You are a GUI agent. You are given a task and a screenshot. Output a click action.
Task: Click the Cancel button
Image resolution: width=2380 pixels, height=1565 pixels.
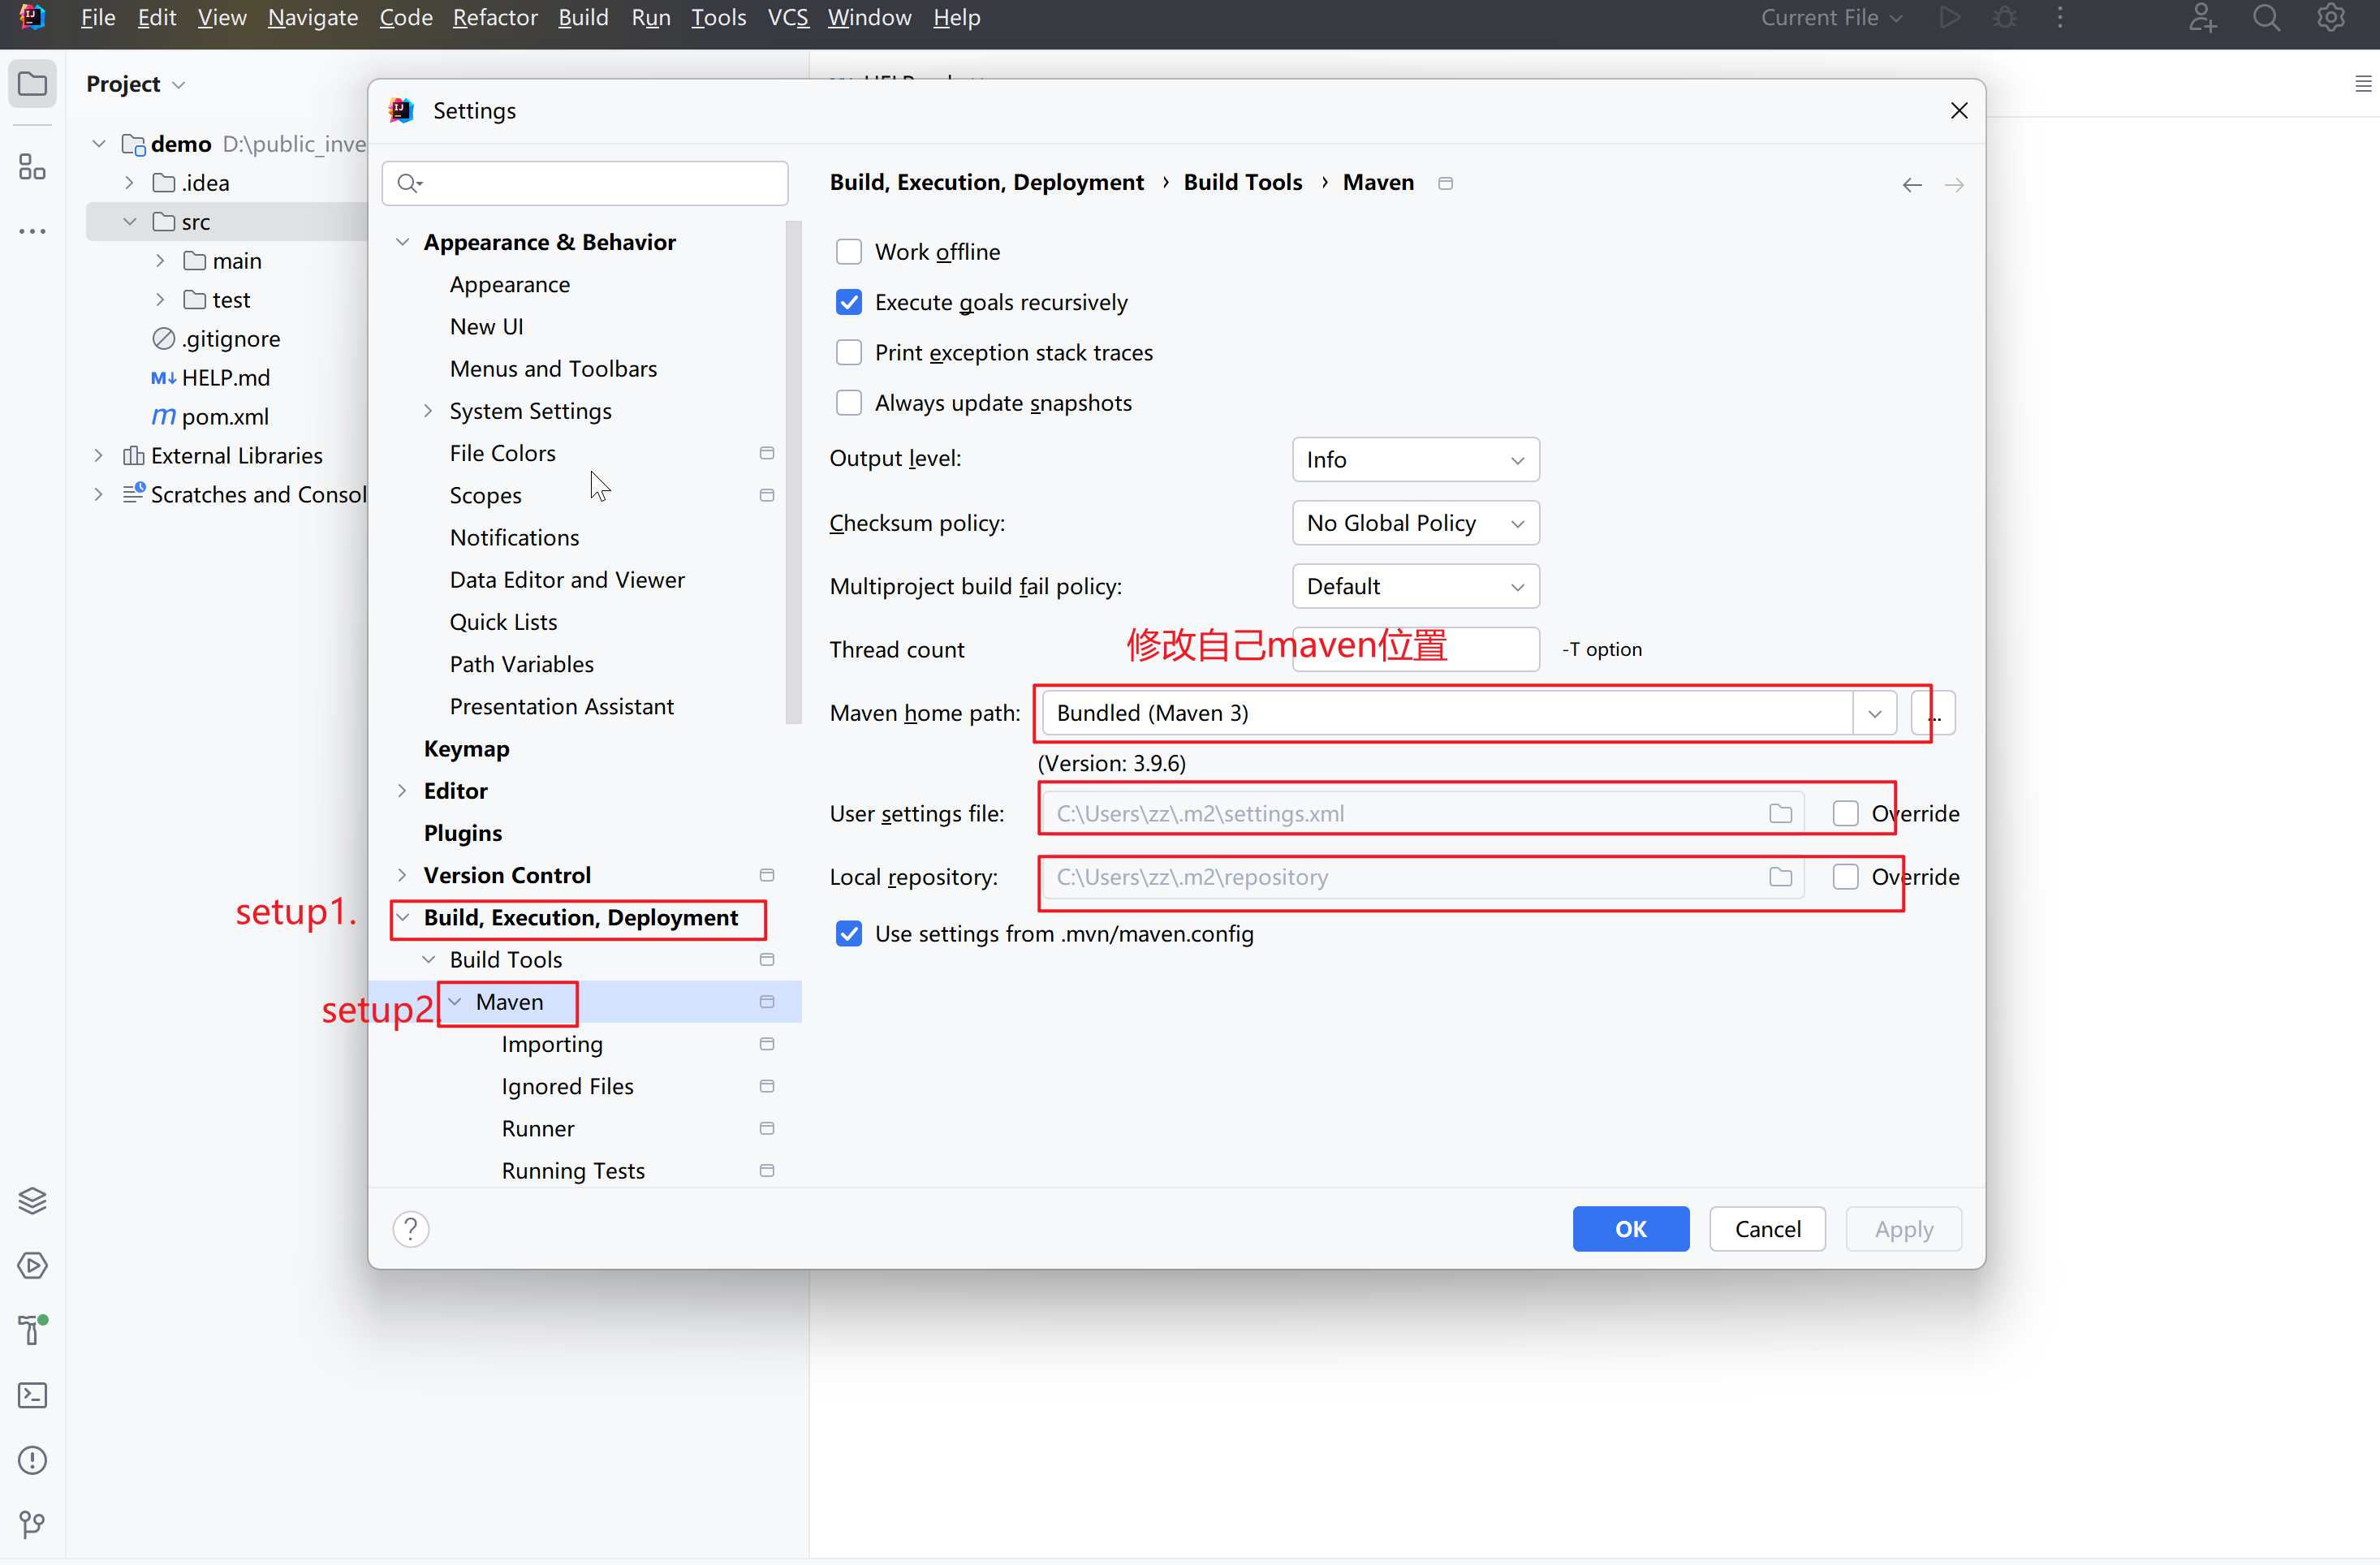[1766, 1228]
